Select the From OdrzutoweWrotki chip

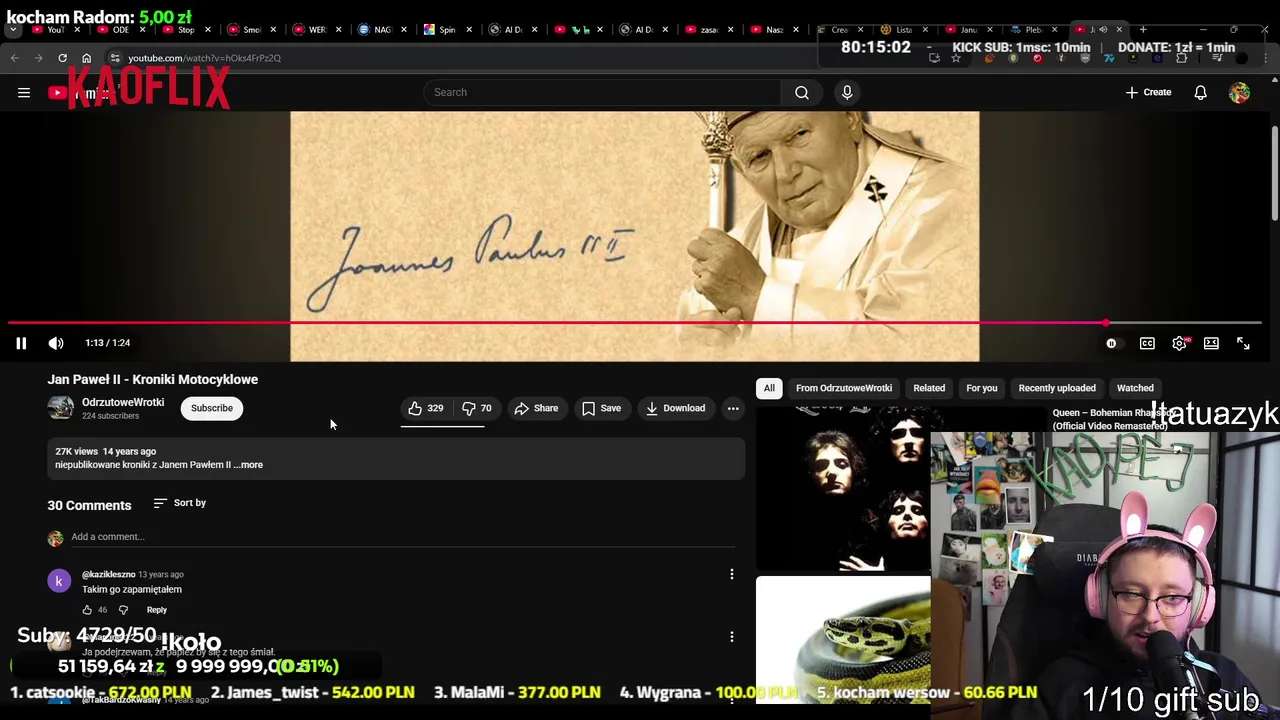click(x=844, y=388)
